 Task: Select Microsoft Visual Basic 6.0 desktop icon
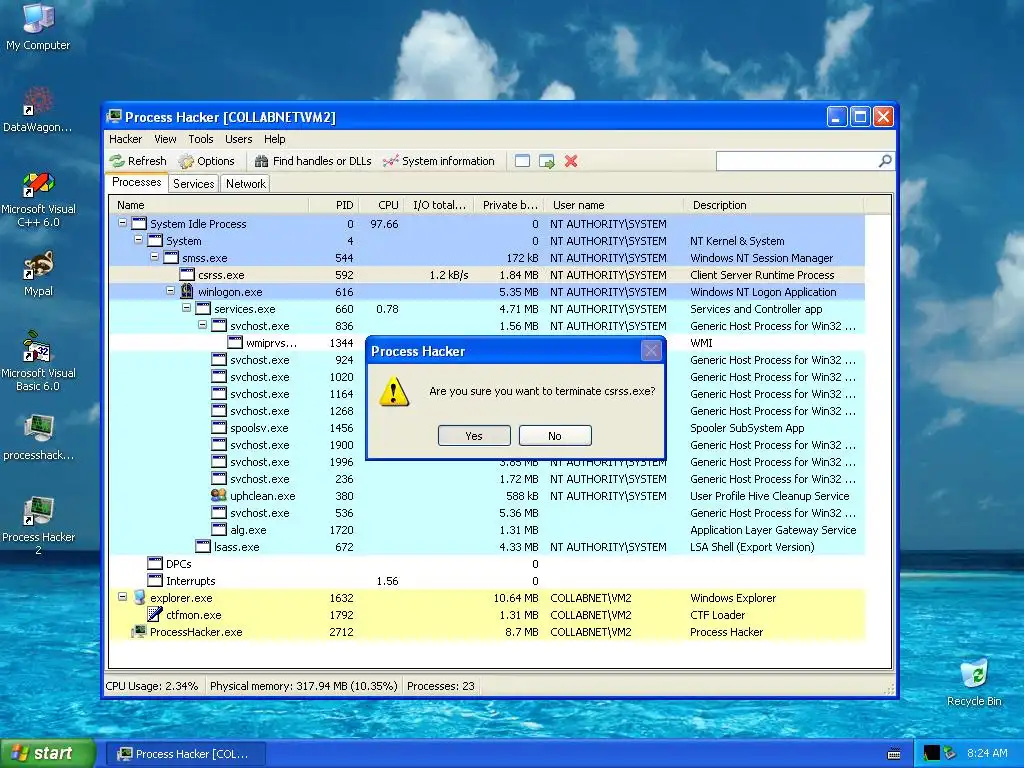[x=38, y=361]
